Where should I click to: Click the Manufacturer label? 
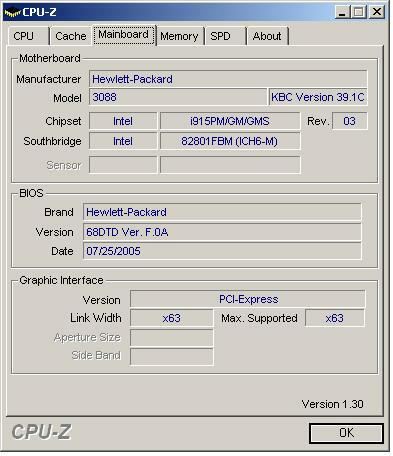point(49,79)
